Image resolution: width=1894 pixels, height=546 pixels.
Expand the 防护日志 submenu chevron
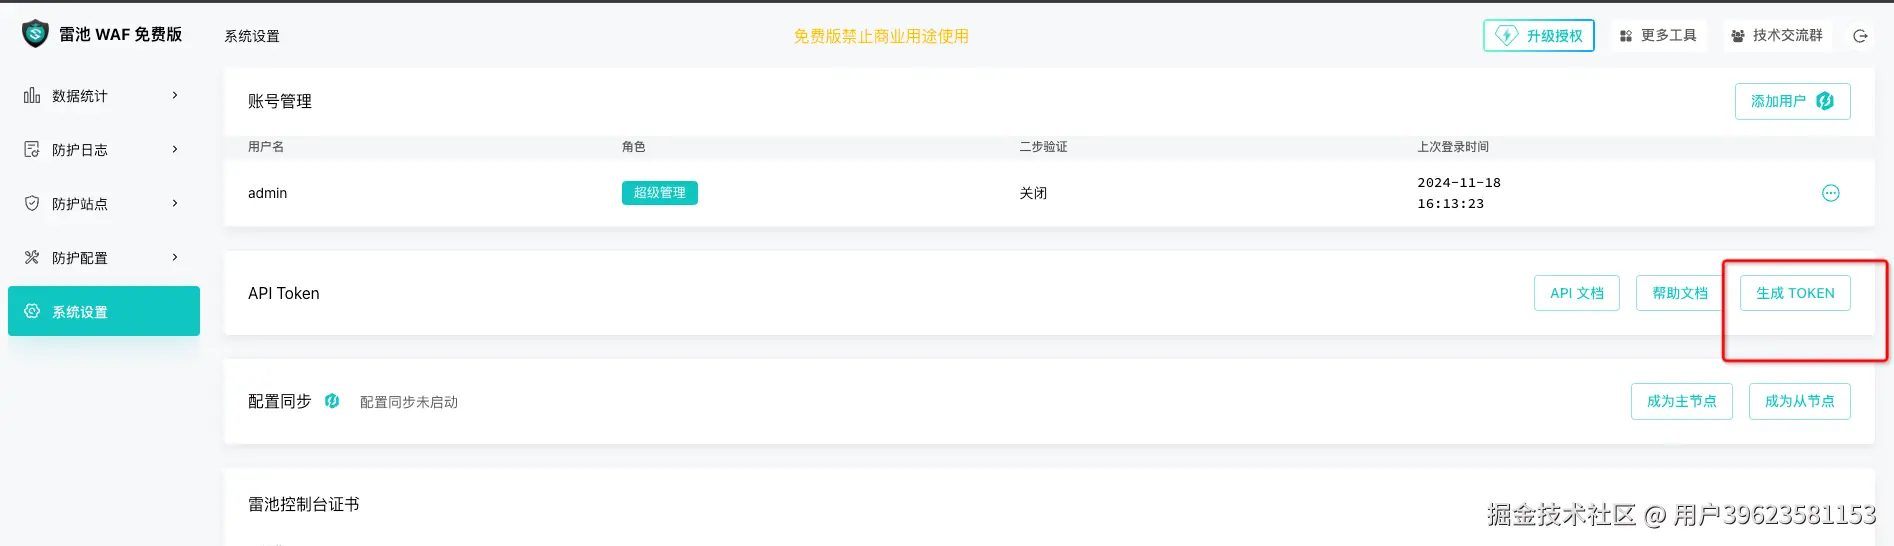(175, 150)
